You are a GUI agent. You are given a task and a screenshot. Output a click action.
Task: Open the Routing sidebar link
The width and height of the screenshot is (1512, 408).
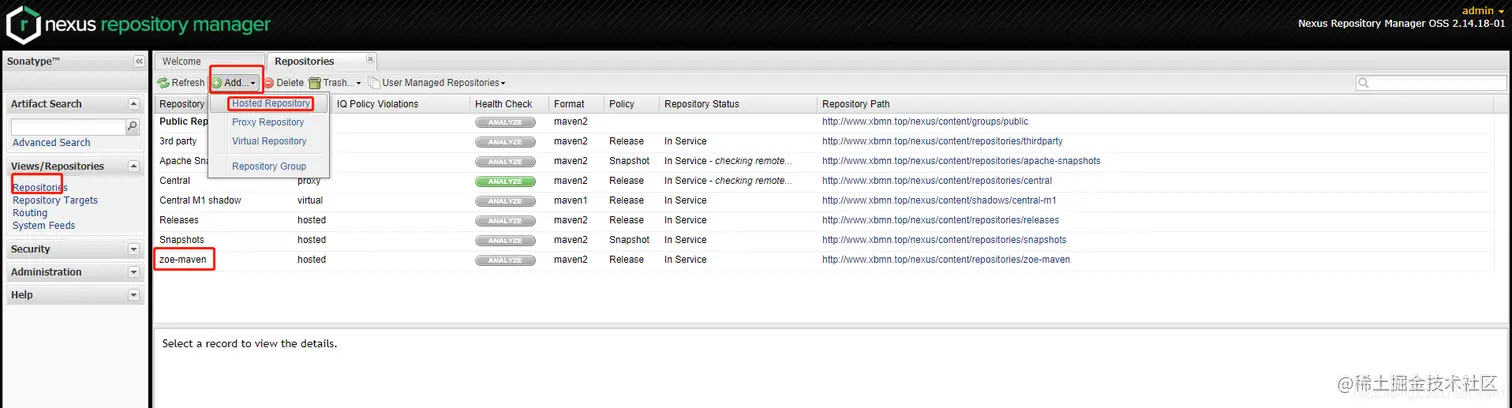pos(30,213)
